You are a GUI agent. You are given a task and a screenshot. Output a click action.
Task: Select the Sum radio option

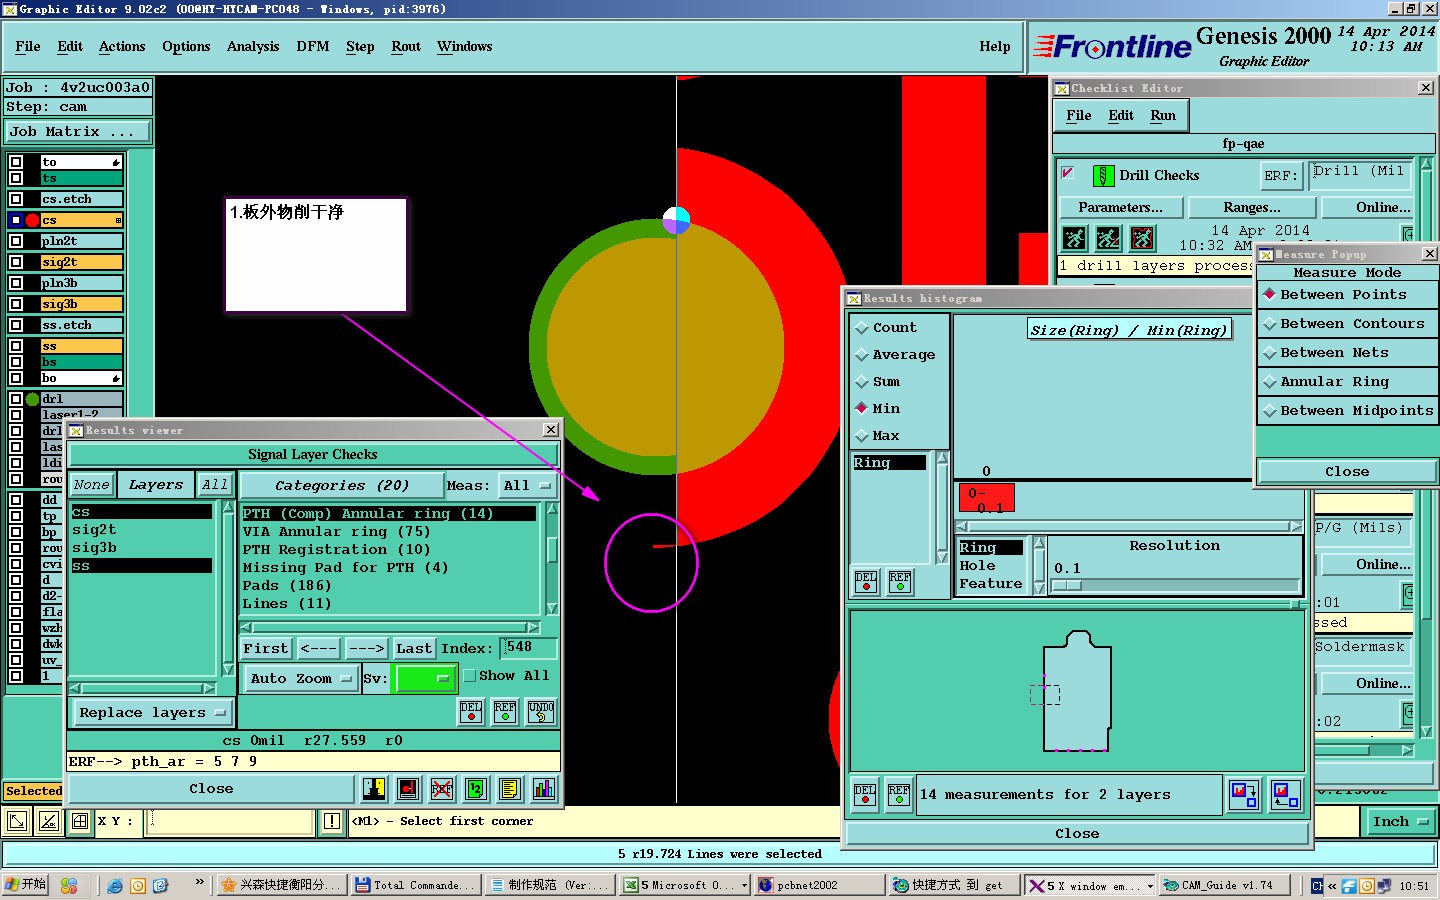(878, 382)
